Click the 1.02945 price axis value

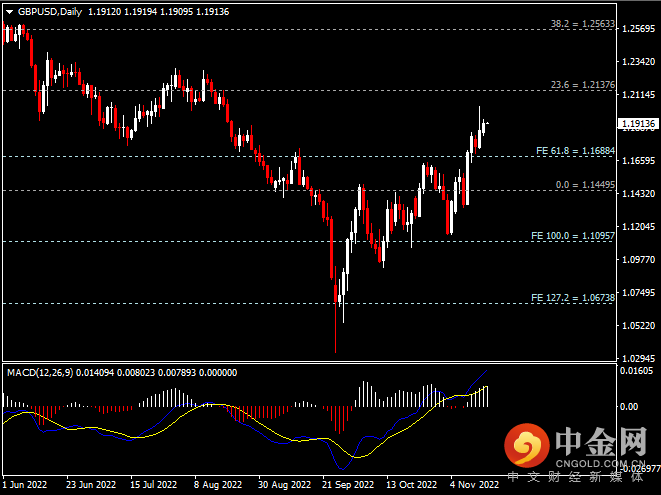pos(639,358)
